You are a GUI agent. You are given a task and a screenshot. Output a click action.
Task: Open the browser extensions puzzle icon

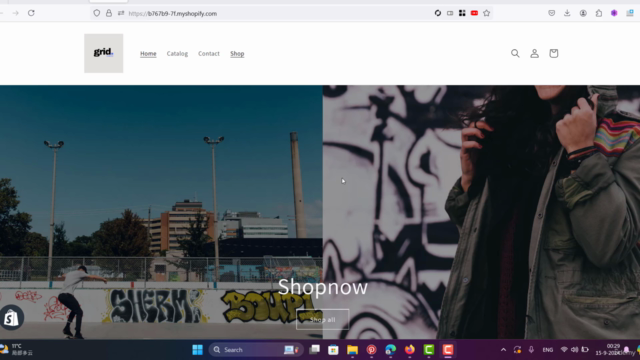[x=598, y=13]
